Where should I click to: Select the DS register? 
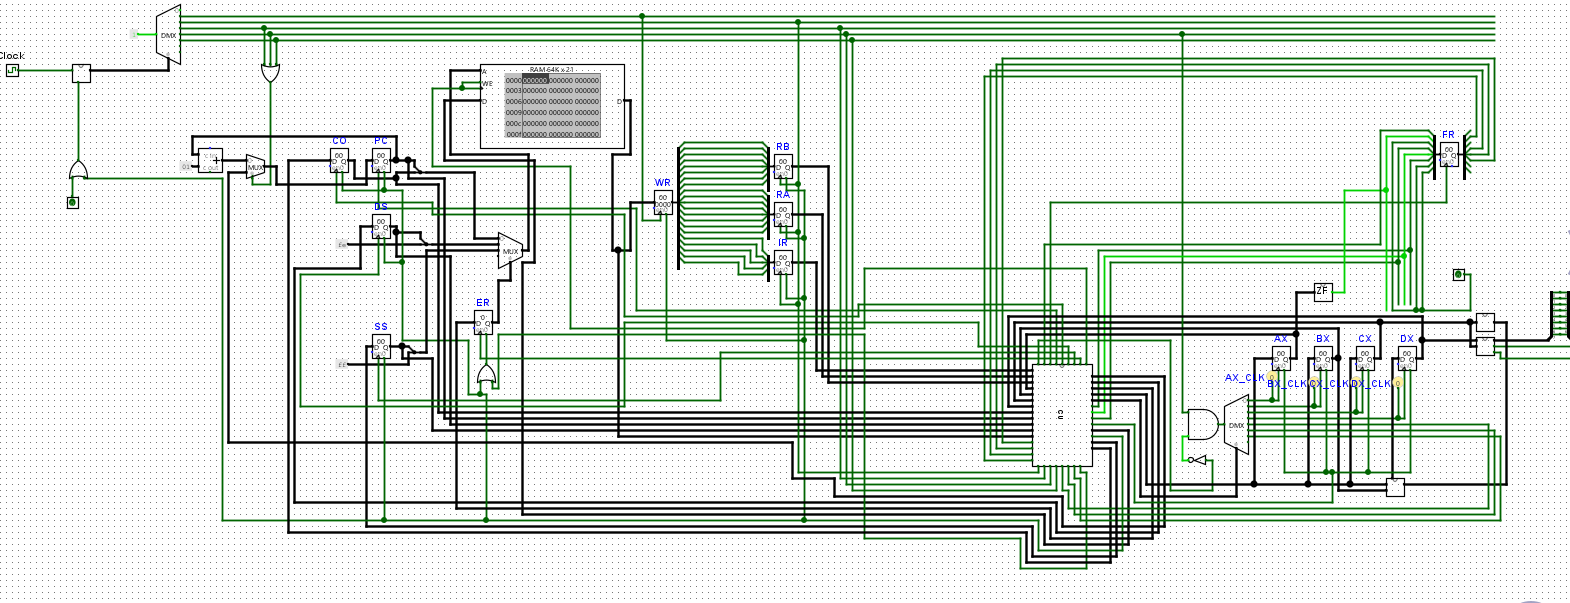[x=380, y=227]
